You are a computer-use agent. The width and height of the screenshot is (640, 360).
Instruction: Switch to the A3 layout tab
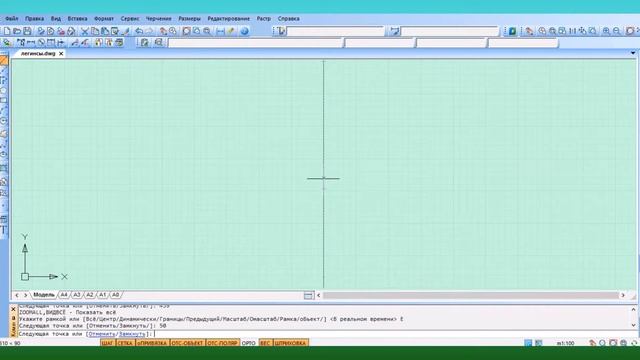tap(77, 295)
